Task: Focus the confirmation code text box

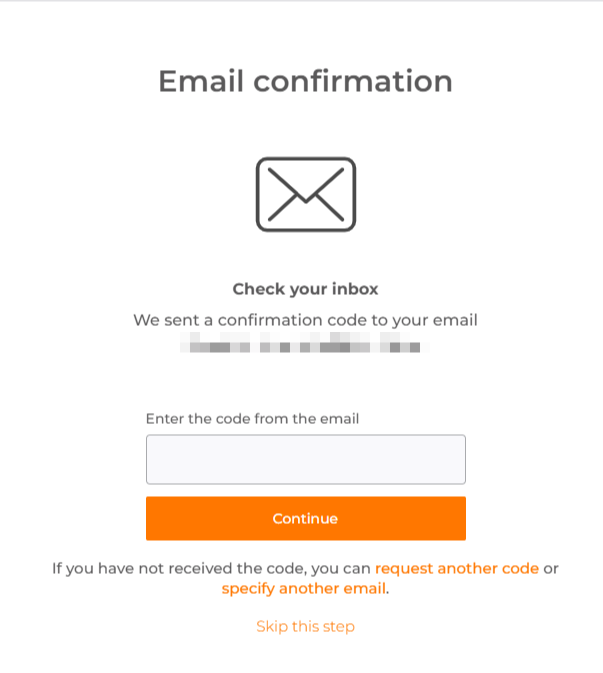Action: [305, 459]
